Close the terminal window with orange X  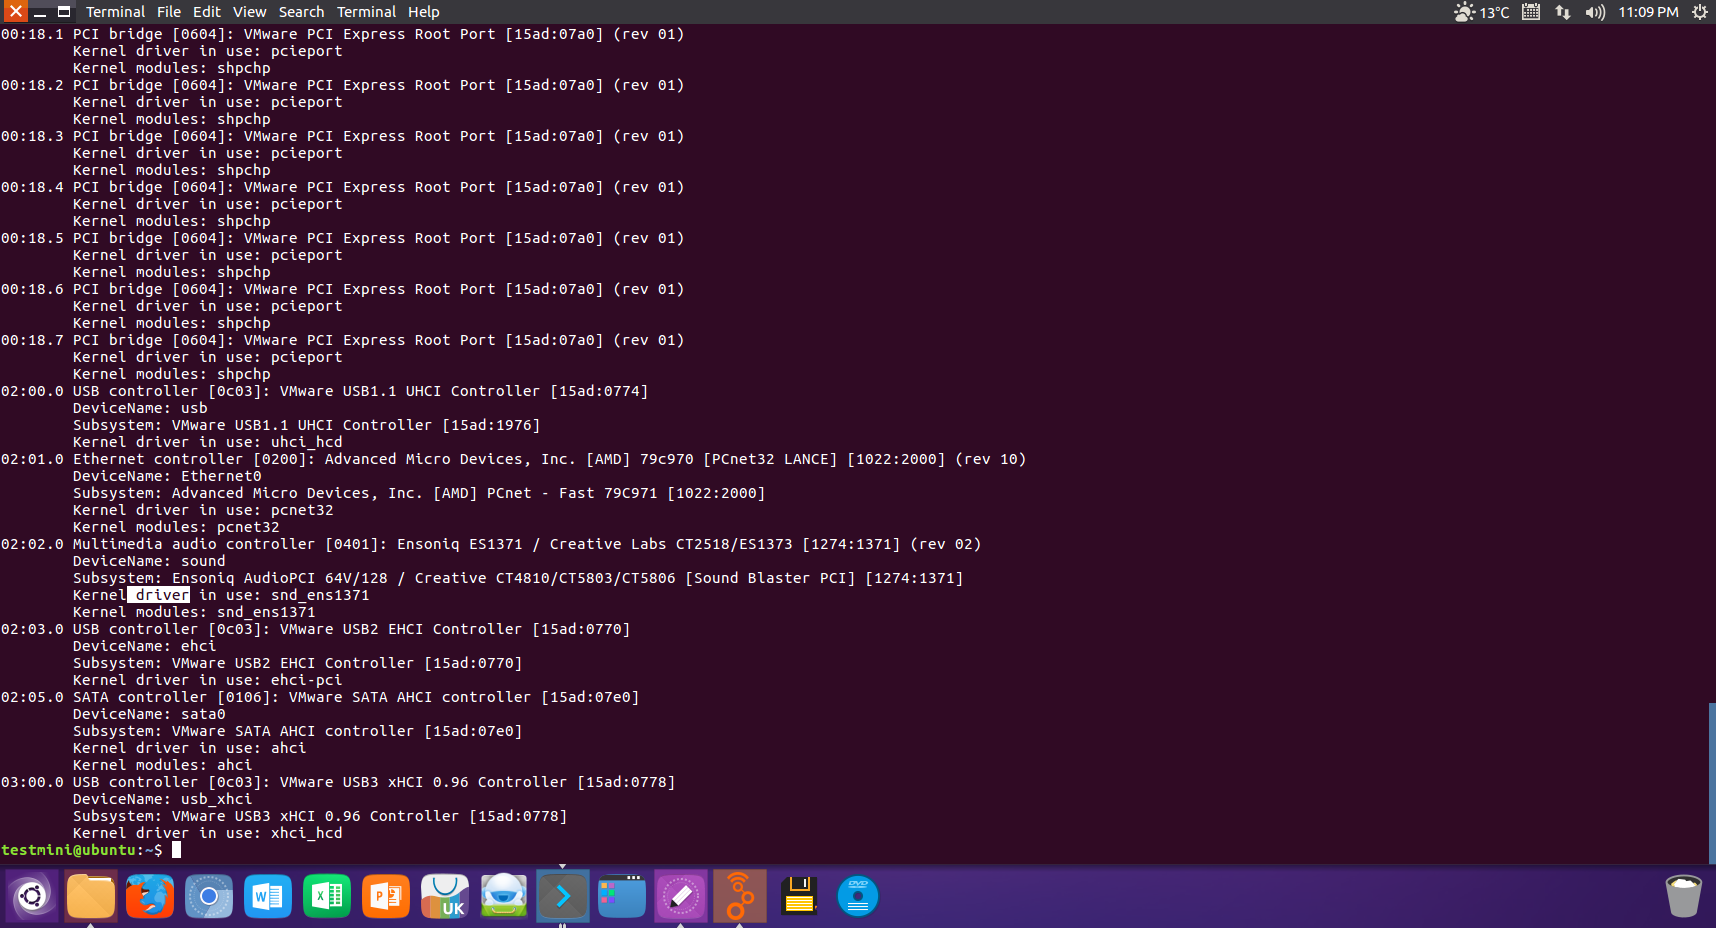point(15,12)
